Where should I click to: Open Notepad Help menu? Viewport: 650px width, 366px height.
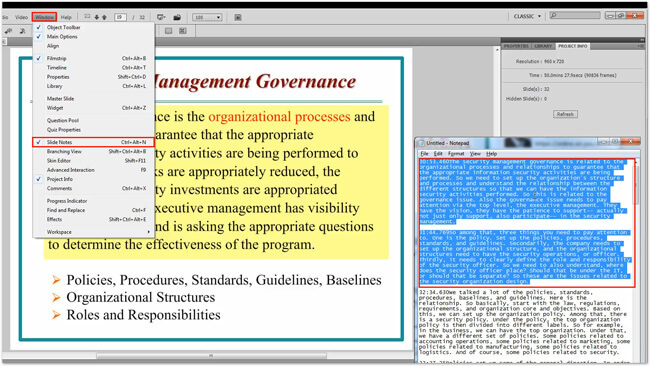(x=492, y=154)
